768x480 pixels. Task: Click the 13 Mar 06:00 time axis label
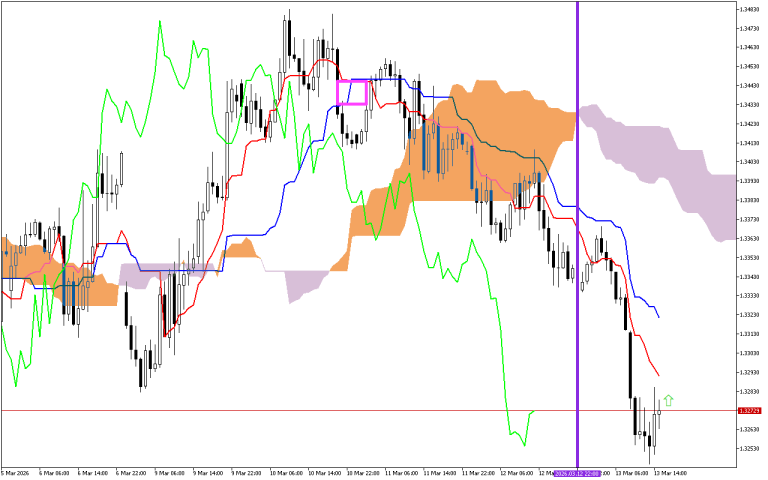click(x=631, y=473)
